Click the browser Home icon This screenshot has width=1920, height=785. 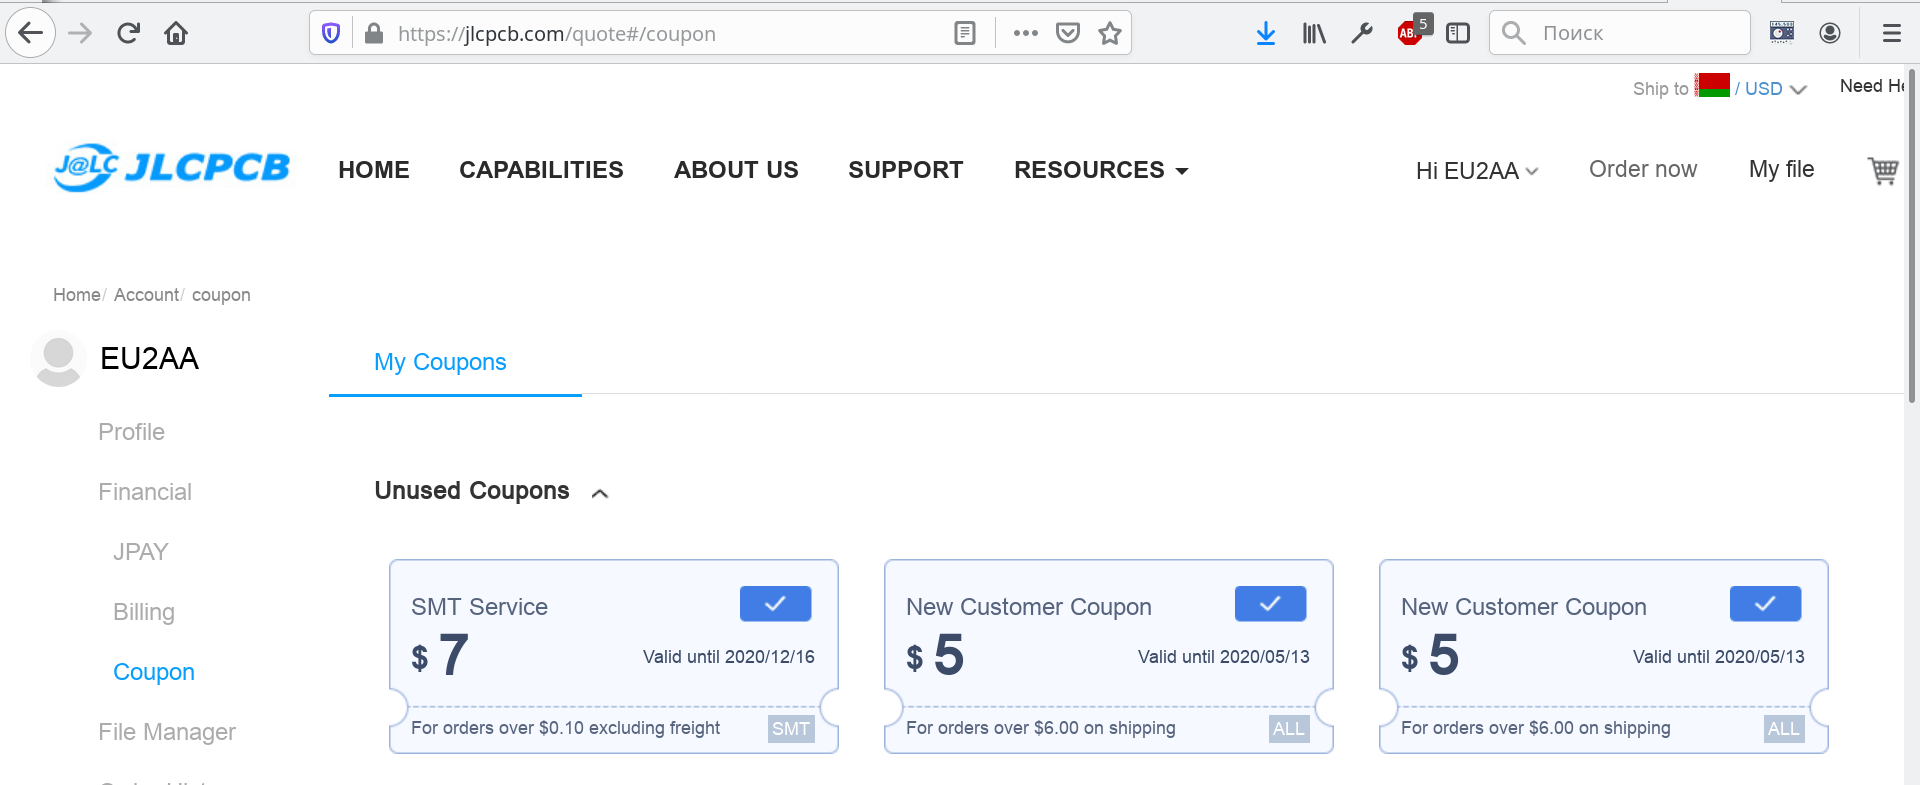point(176,34)
